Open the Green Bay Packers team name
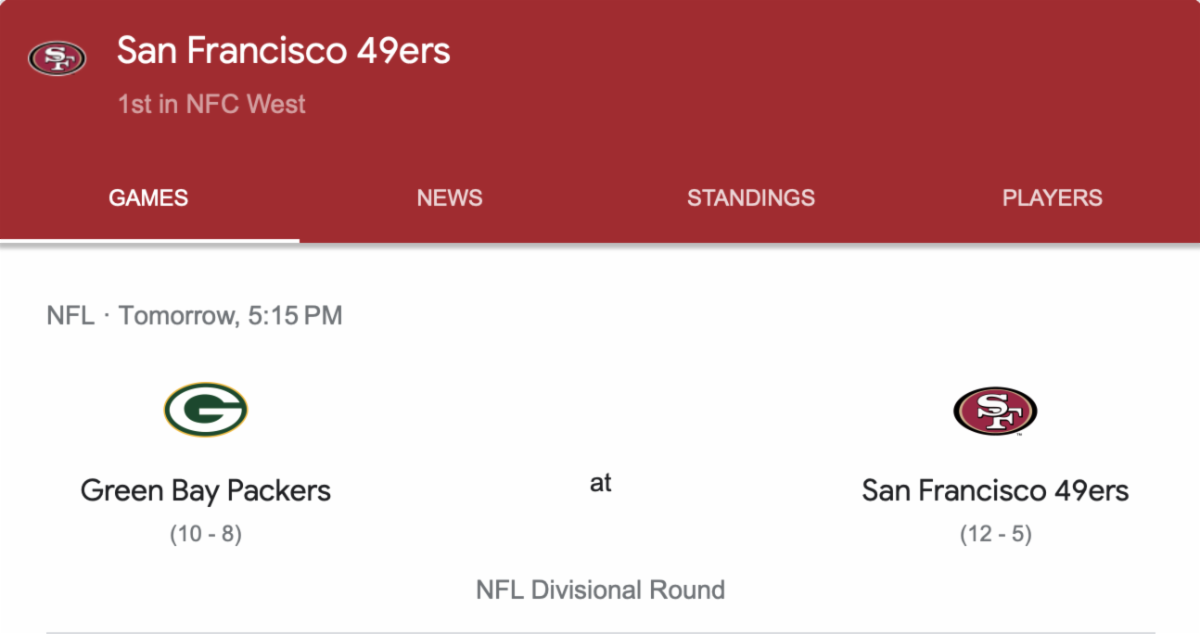 point(205,491)
